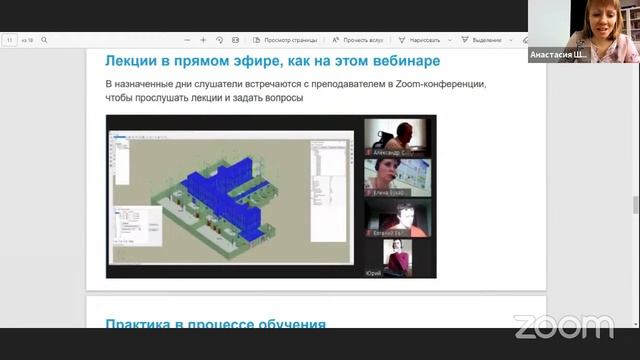This screenshot has height=360, width=640.
Task: Rotate the page with the rotate icon
Action: (x=220, y=40)
